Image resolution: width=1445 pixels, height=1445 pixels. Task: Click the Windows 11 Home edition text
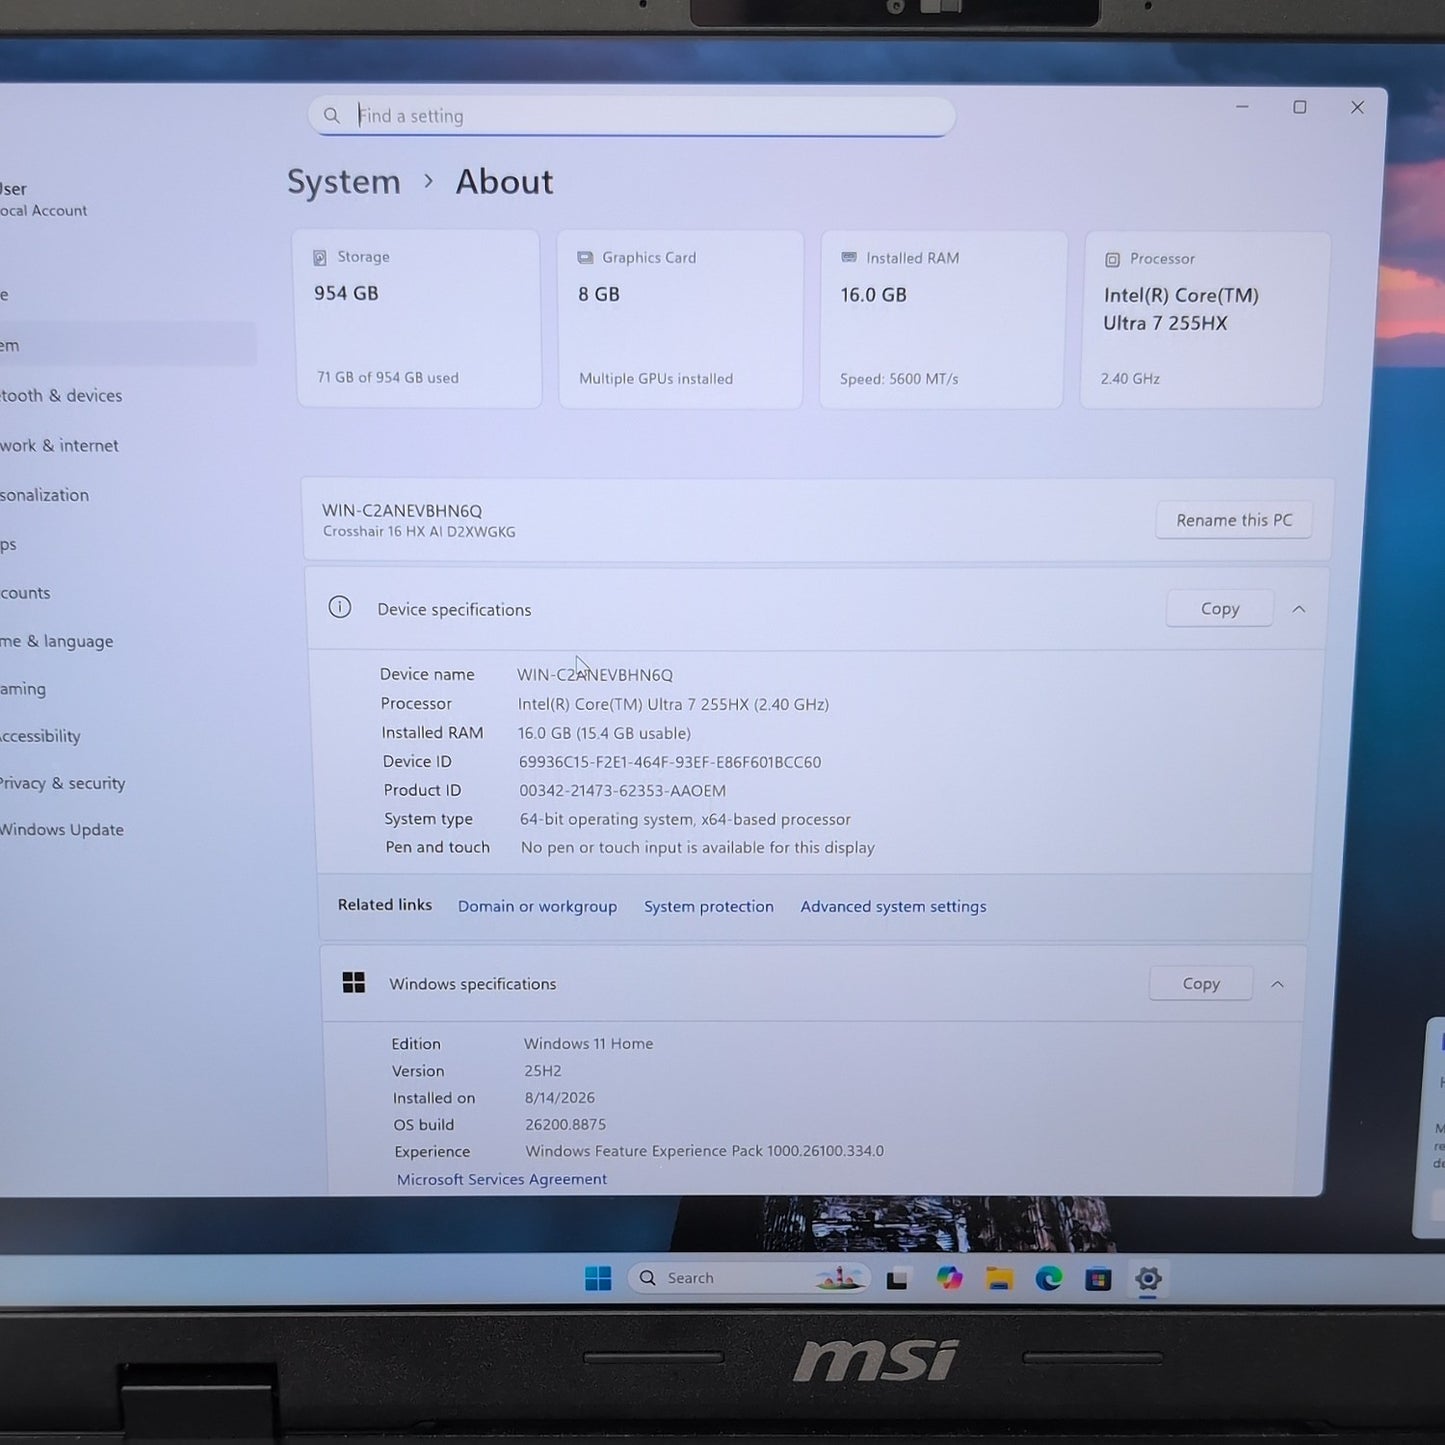[x=588, y=1044]
